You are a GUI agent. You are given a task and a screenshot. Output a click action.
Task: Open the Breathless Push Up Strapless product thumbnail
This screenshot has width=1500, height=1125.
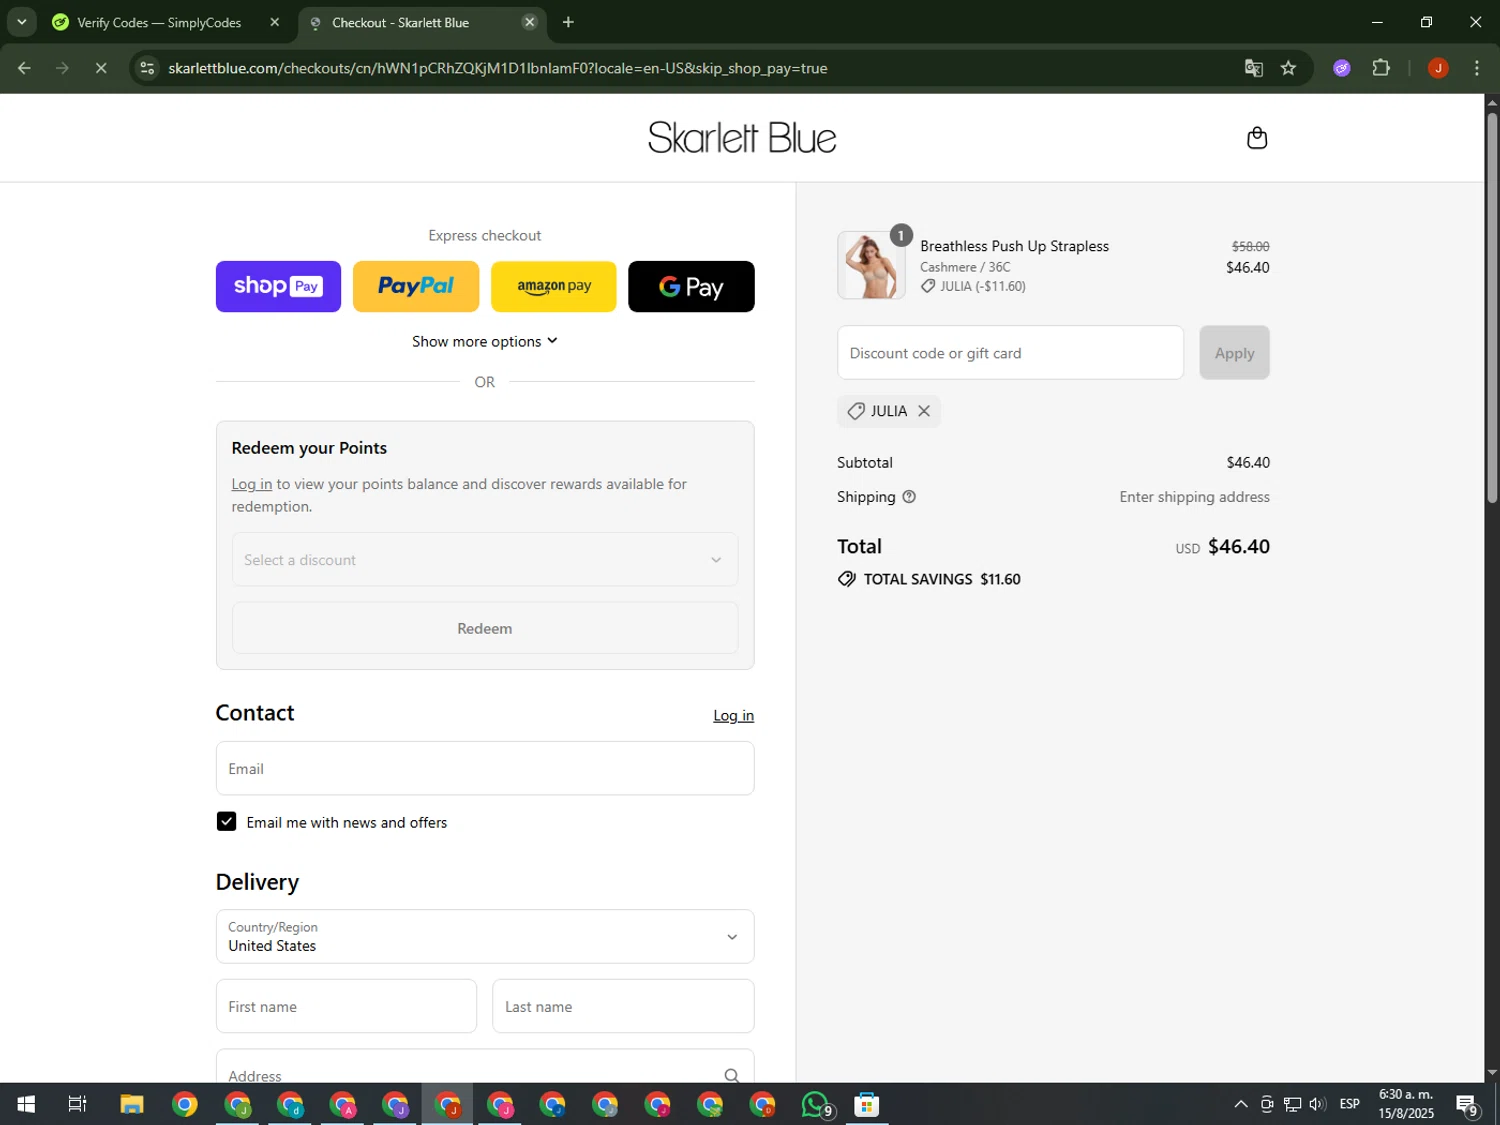[x=871, y=265]
